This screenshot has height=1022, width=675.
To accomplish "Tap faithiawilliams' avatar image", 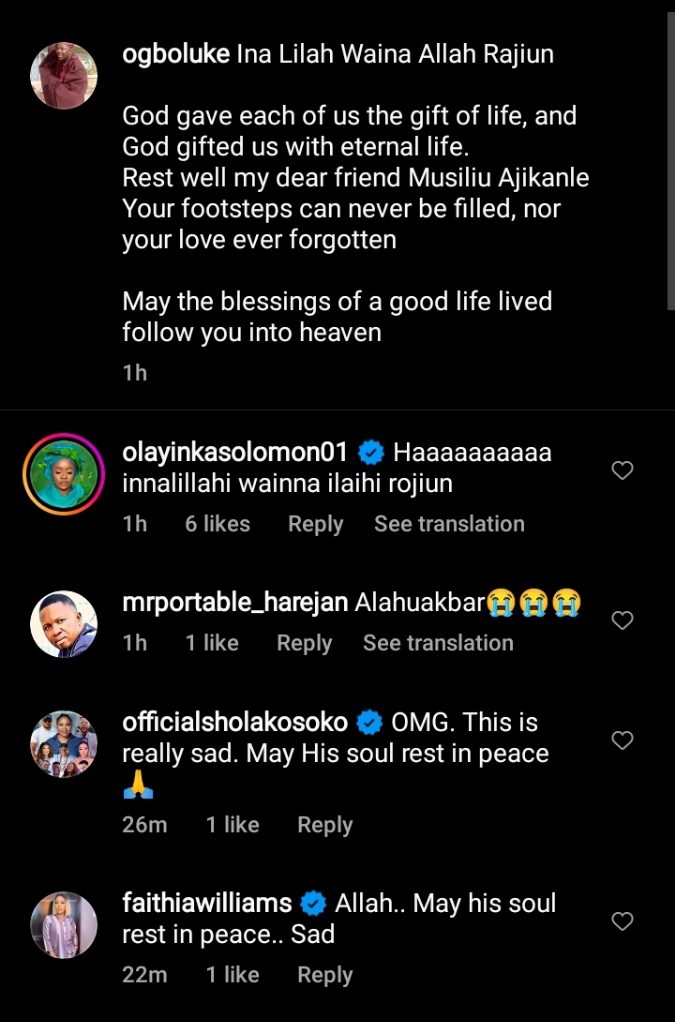I will pyautogui.click(x=64, y=925).
